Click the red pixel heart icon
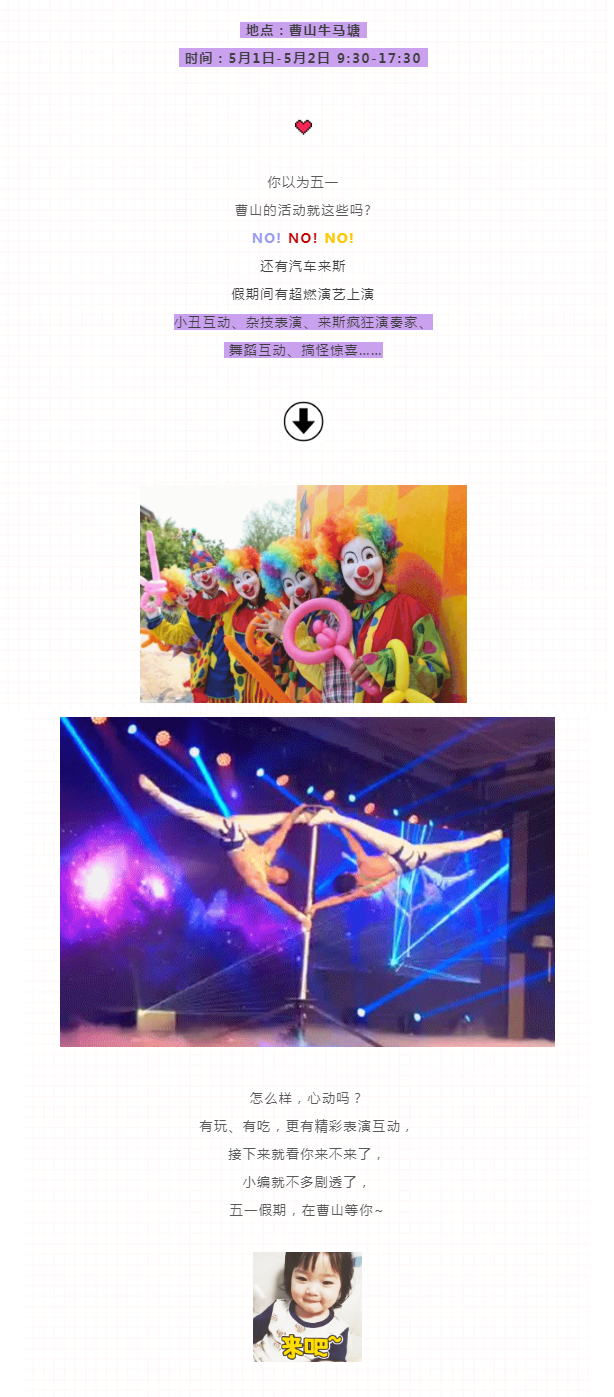Viewport: 614px width, 1397px height. tap(303, 127)
